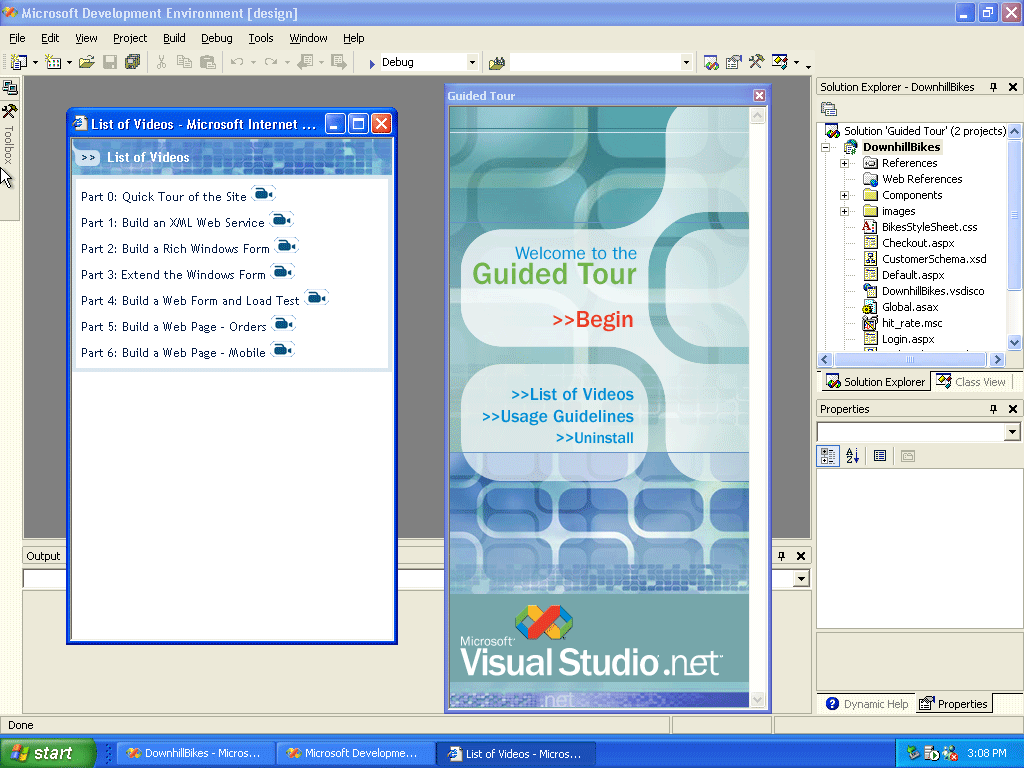Switch to List of Videos taskbar item
1024x768 pixels.
515,754
